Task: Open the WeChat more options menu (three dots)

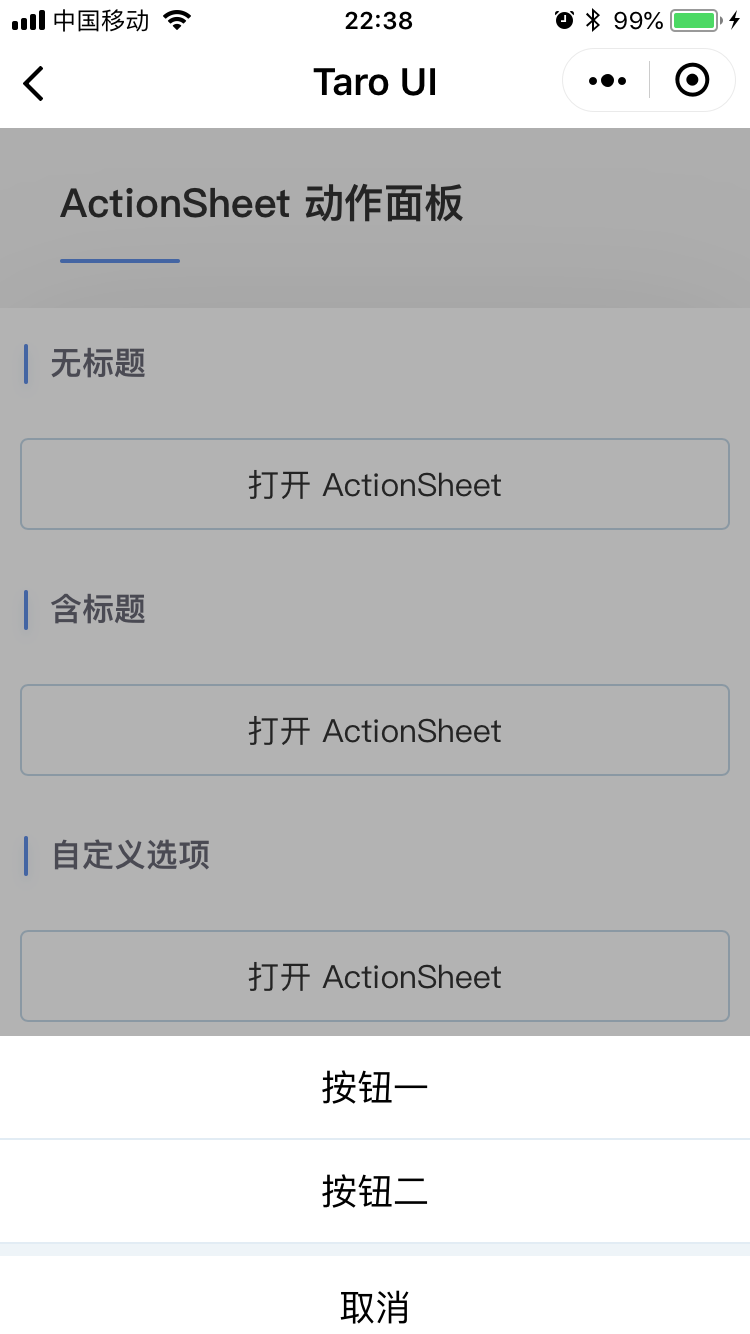Action: [x=606, y=80]
